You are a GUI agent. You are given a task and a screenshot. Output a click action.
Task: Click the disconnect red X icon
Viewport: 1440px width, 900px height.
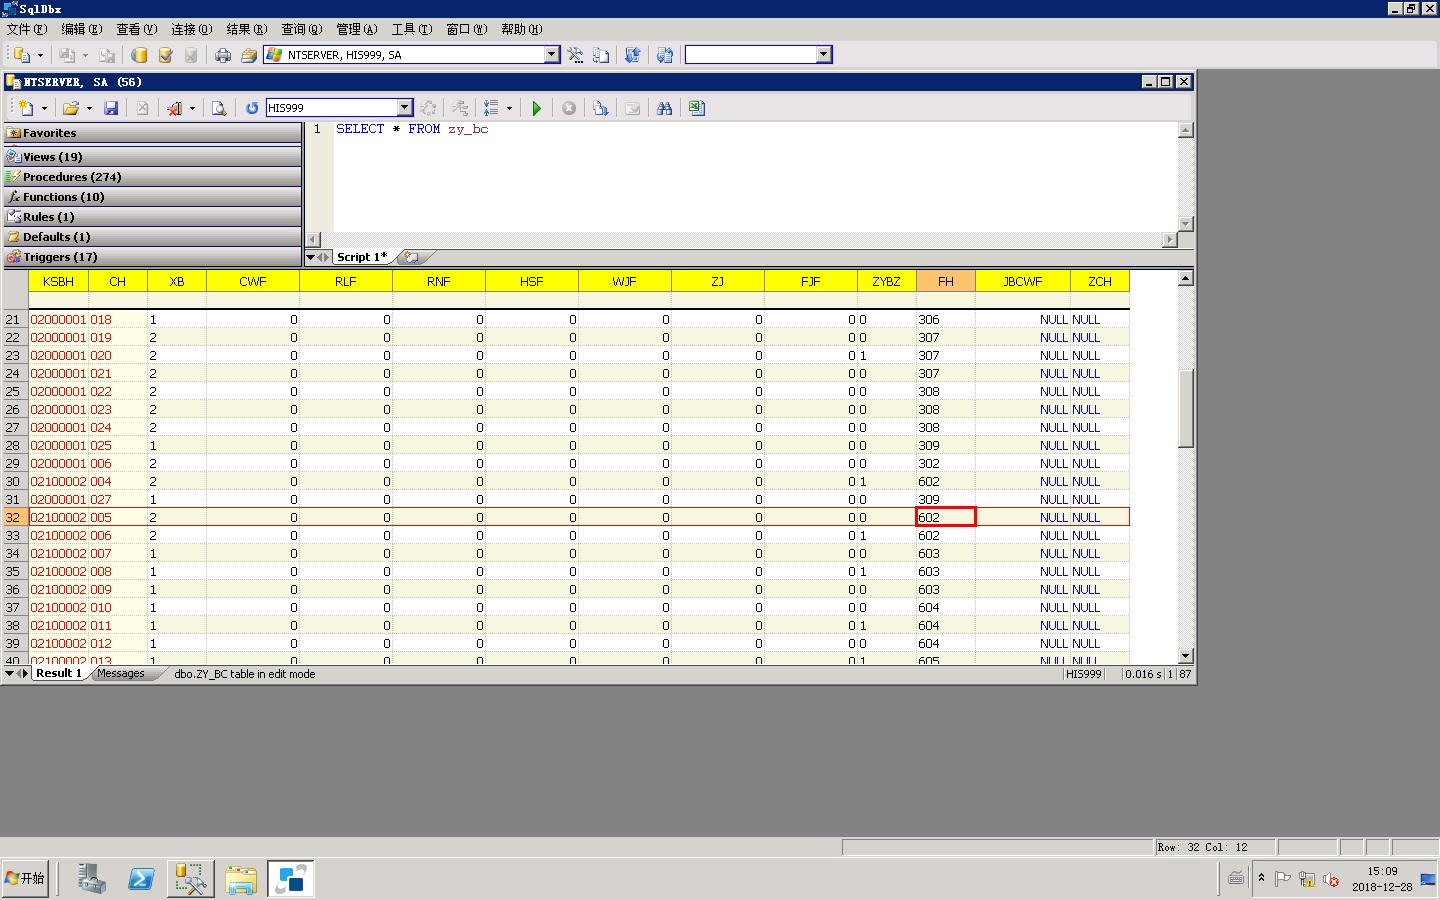pos(175,108)
